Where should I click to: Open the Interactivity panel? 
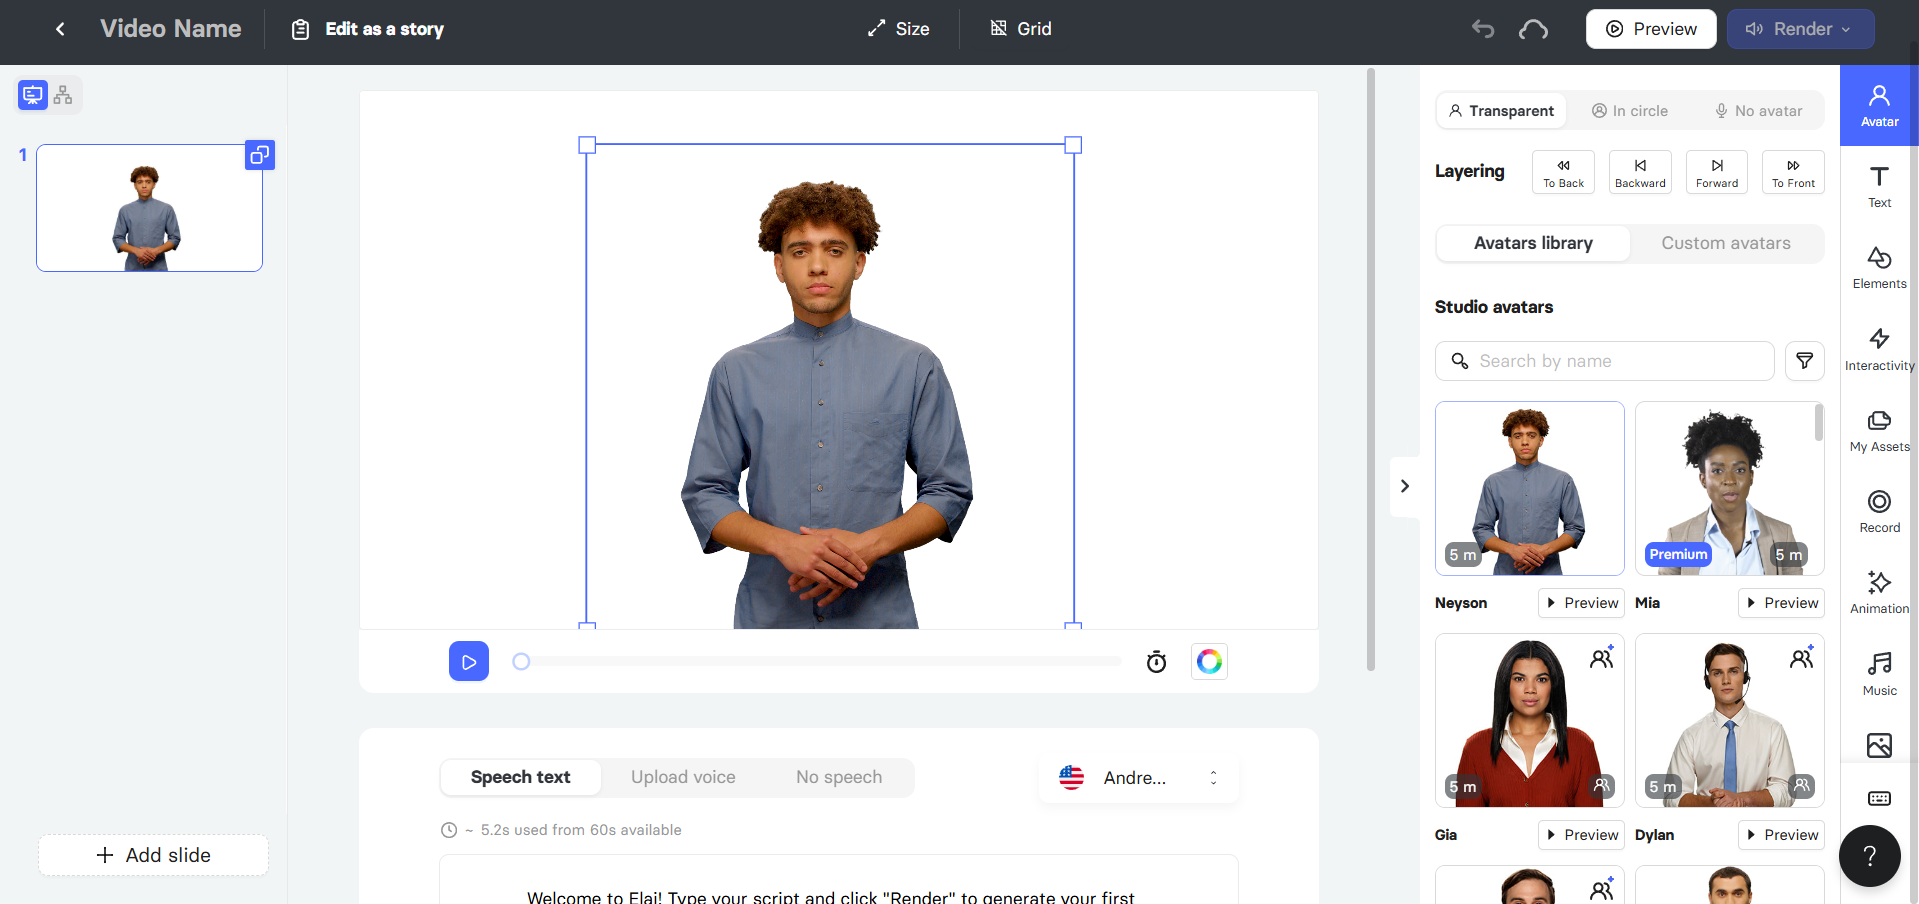[1878, 347]
